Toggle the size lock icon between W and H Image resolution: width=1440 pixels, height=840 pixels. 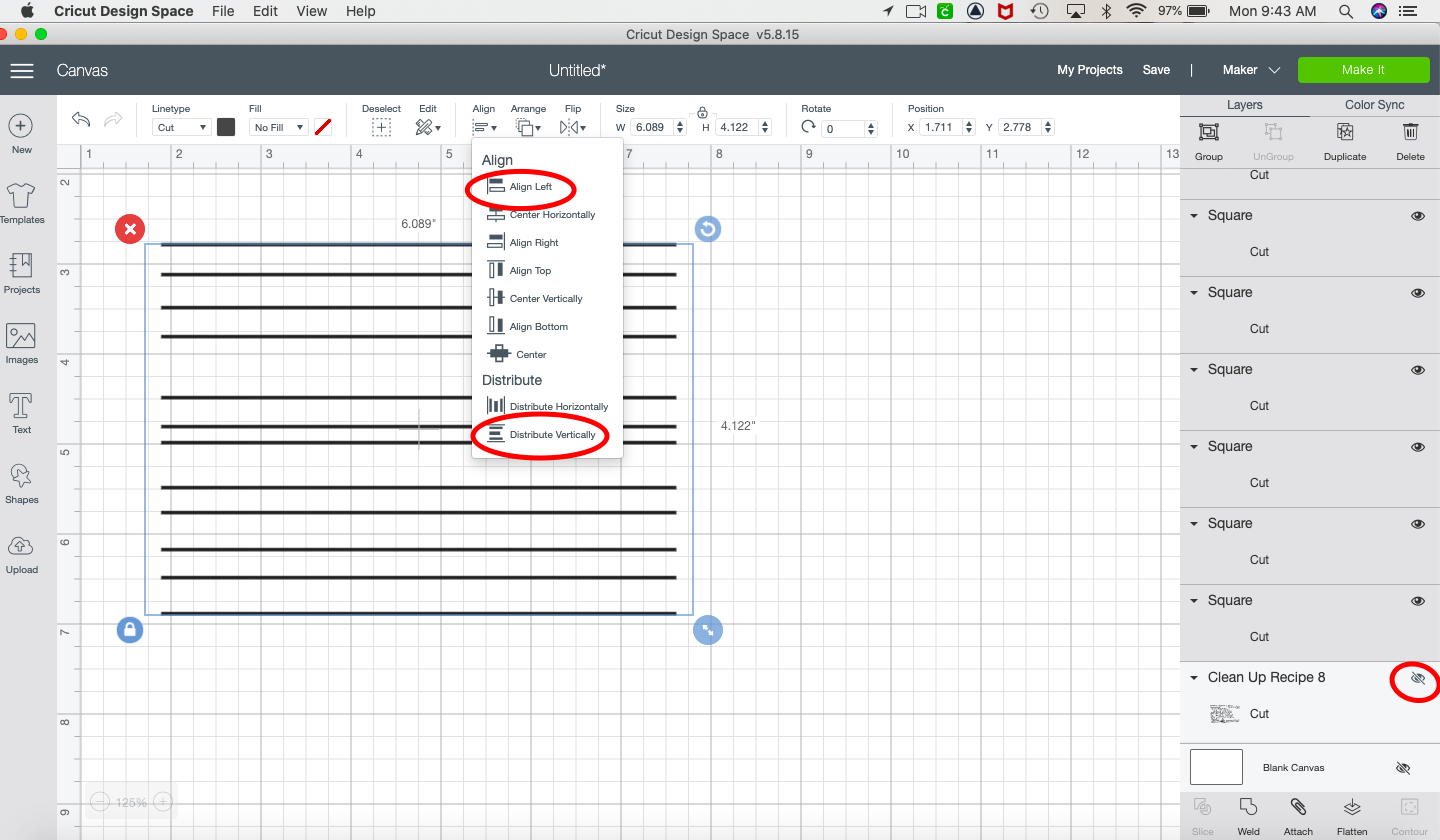702,112
